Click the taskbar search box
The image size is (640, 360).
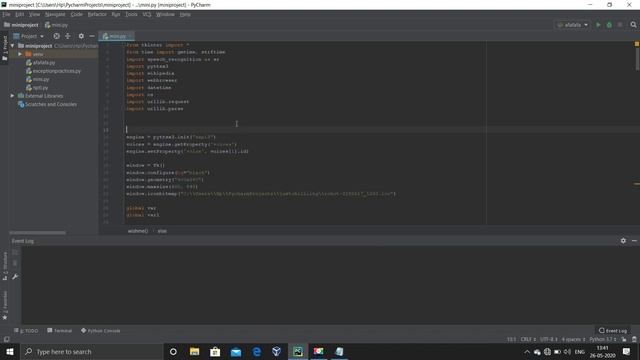[91, 351]
